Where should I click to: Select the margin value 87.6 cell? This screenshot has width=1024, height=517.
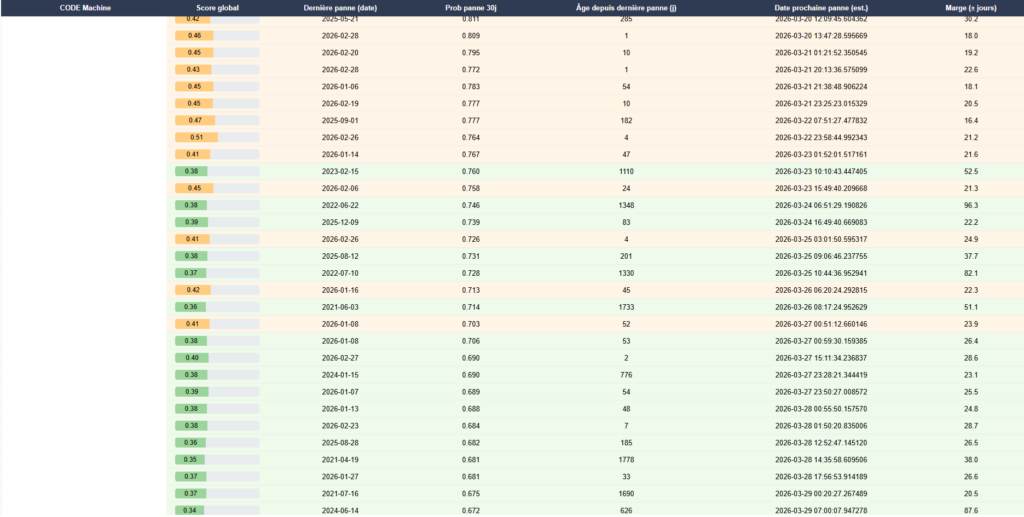click(x=970, y=511)
